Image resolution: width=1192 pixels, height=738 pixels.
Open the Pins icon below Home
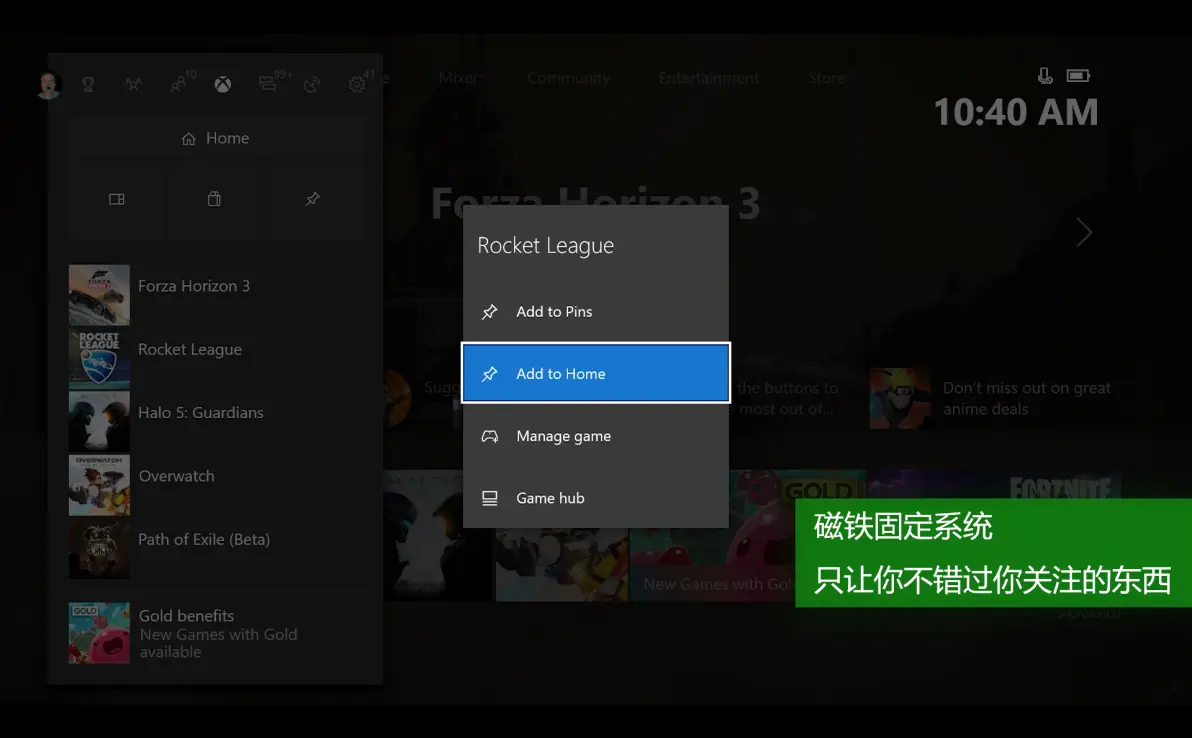[x=312, y=199]
